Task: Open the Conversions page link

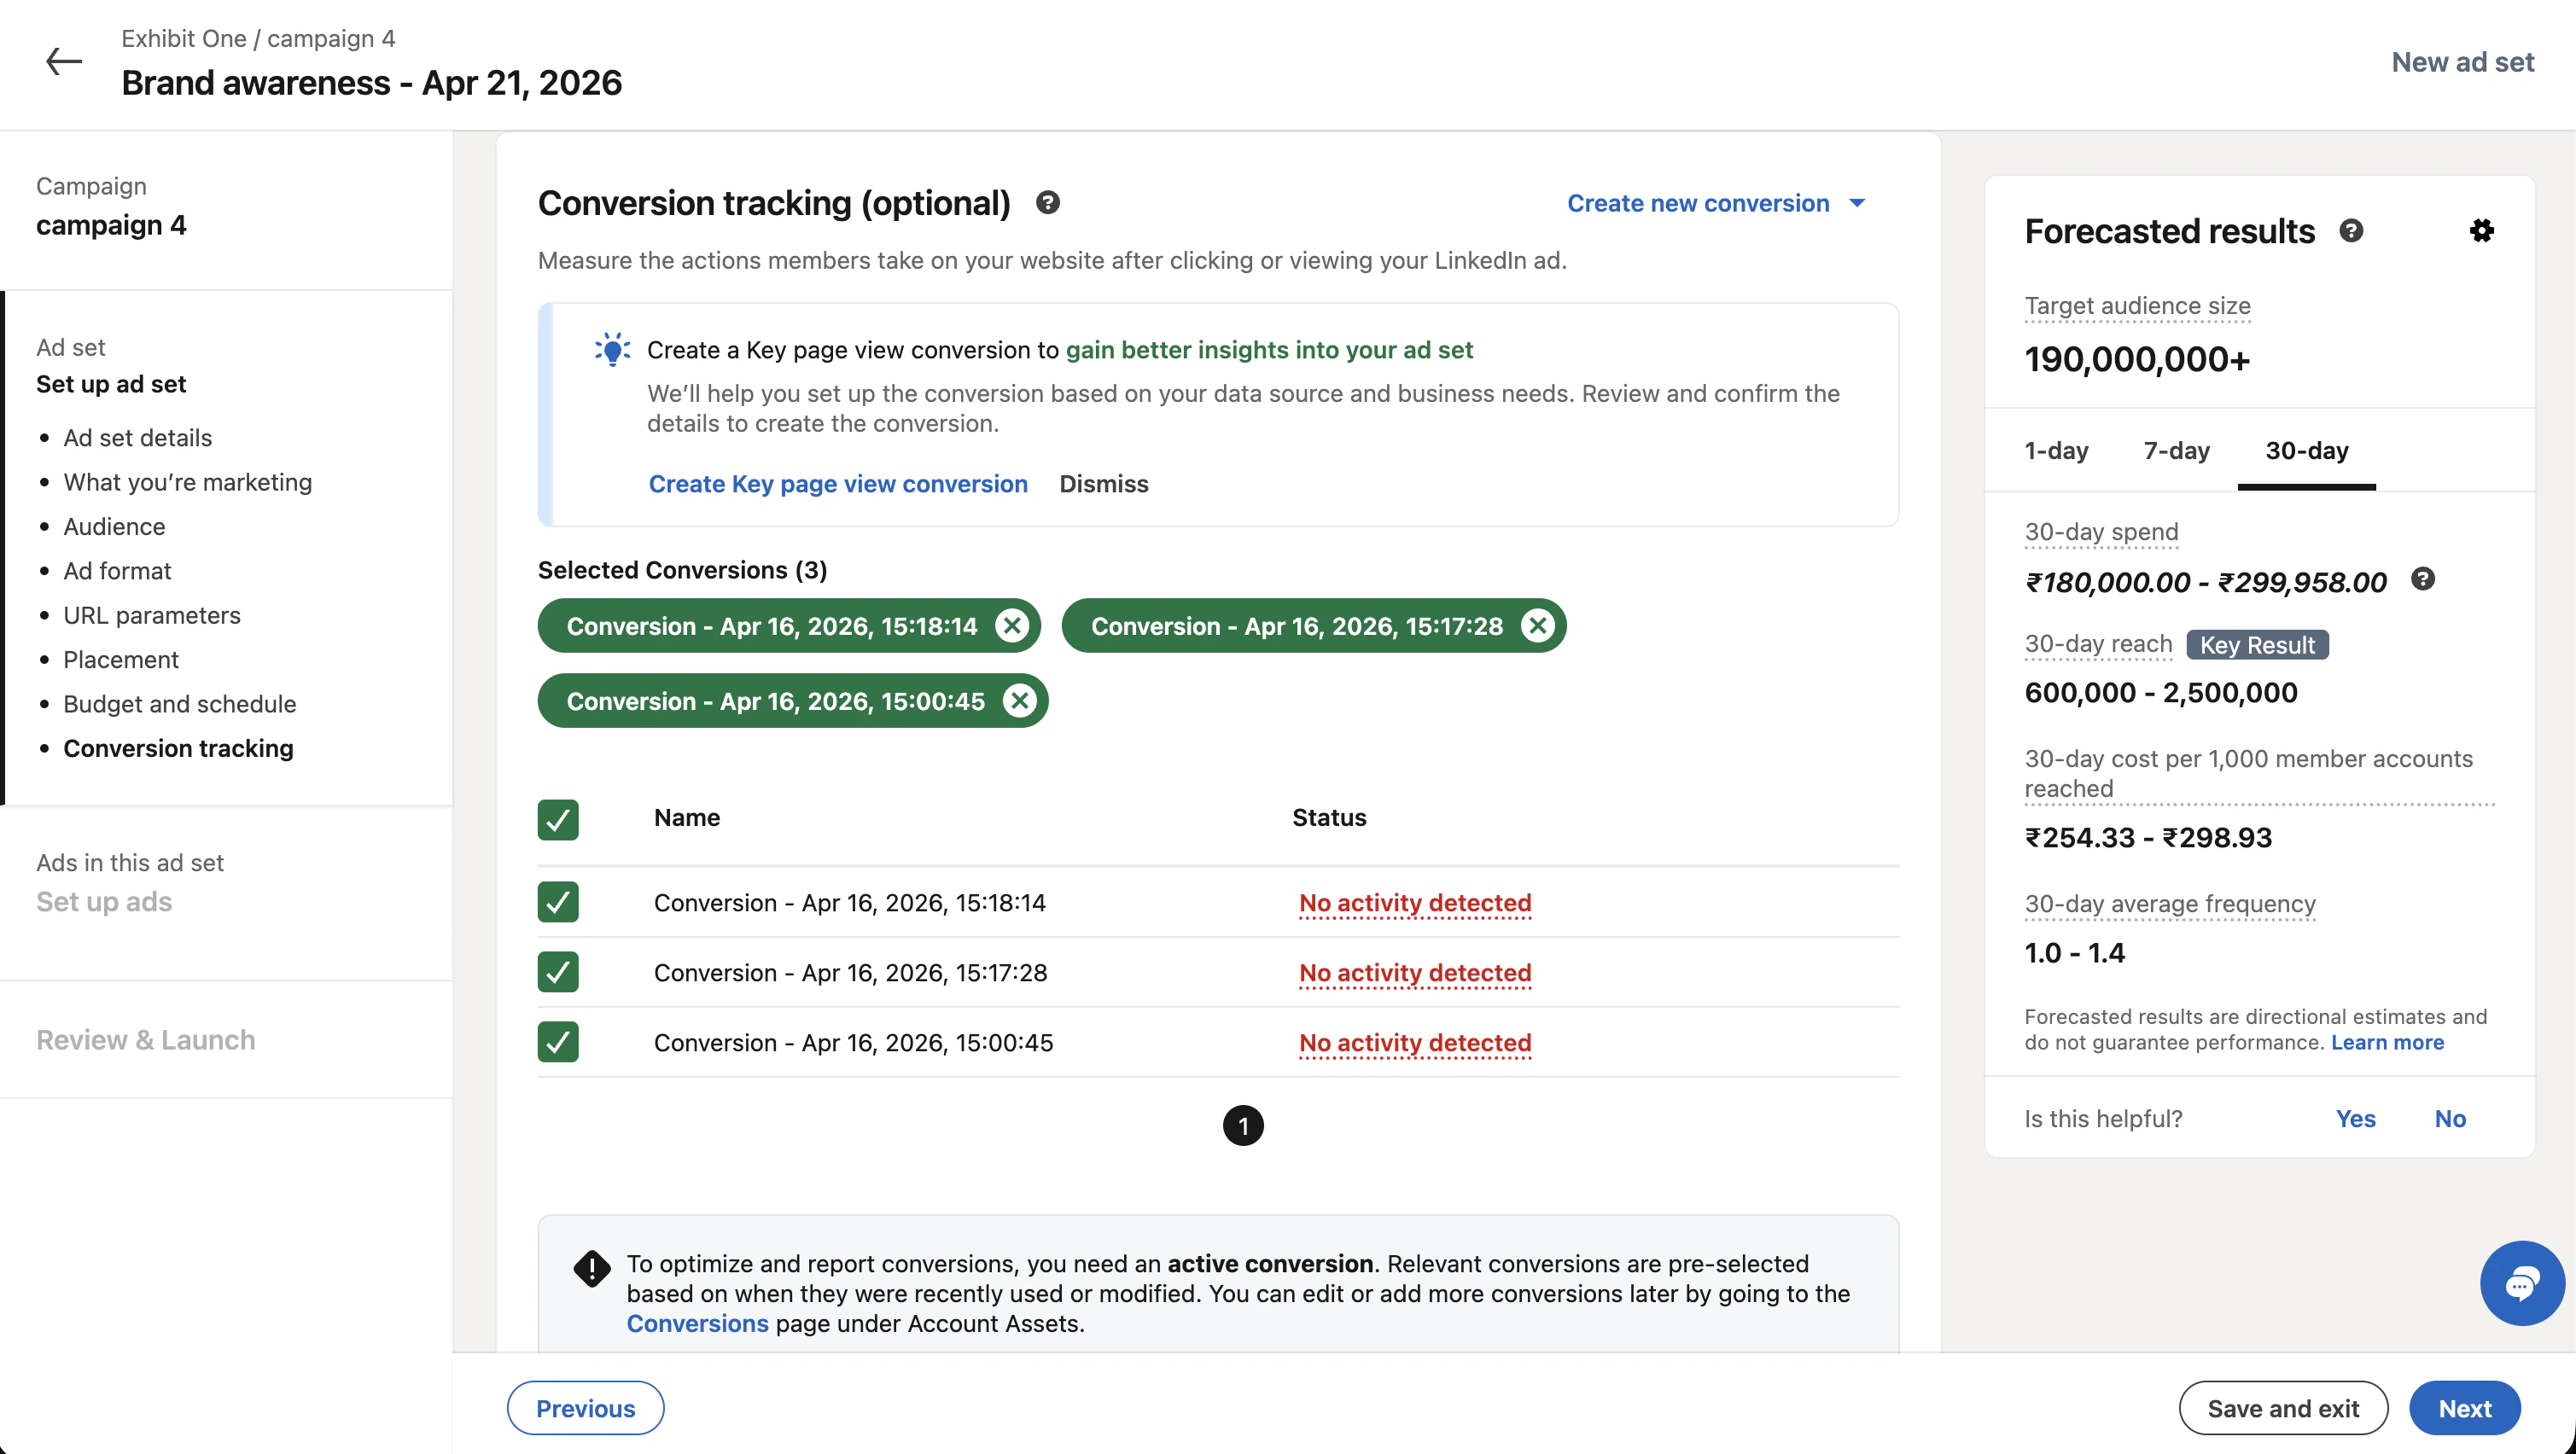Action: [x=697, y=1324]
